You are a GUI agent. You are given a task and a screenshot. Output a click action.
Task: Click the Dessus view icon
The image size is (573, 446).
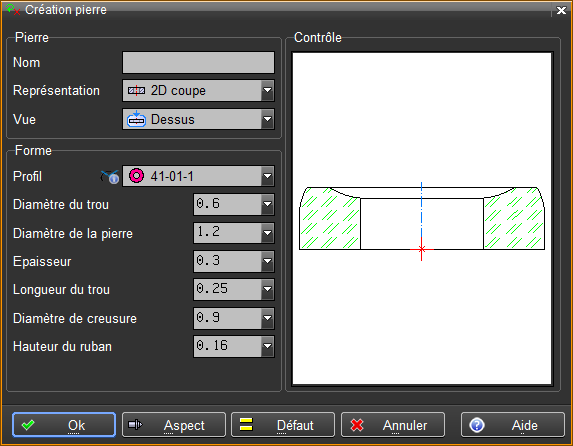136,119
